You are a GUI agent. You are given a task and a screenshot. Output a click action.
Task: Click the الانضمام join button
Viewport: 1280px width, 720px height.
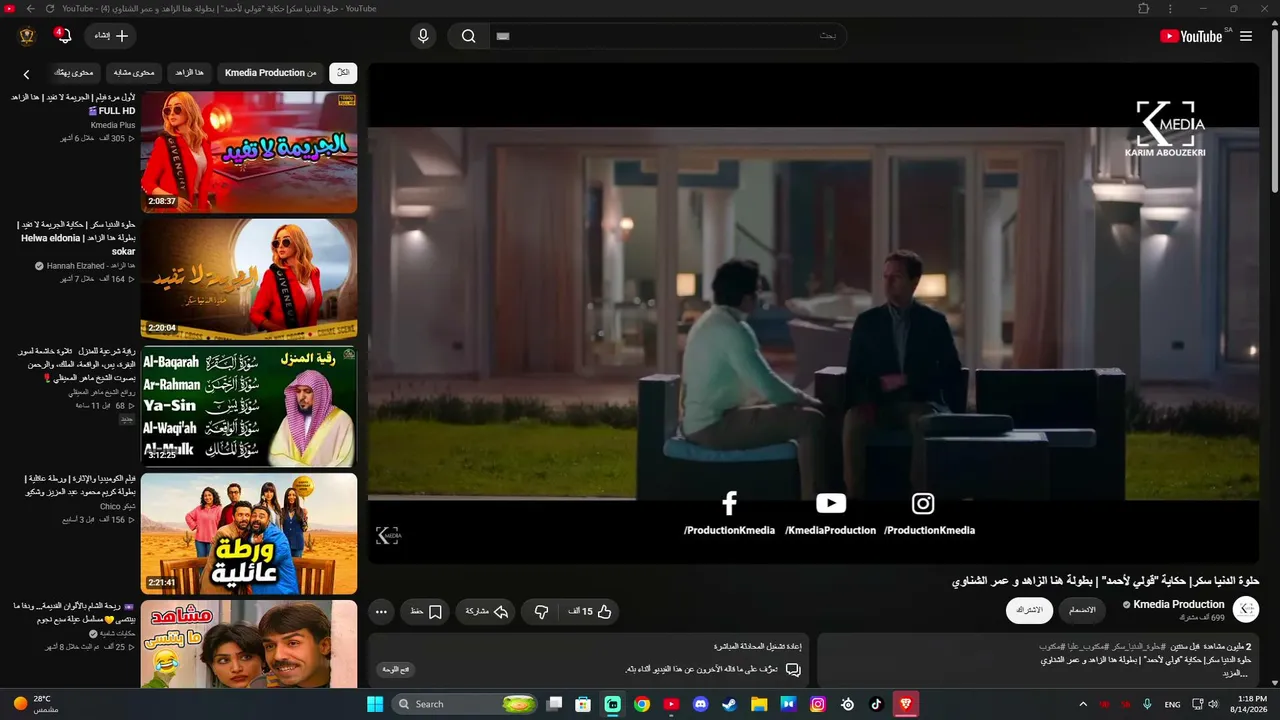click(1082, 610)
